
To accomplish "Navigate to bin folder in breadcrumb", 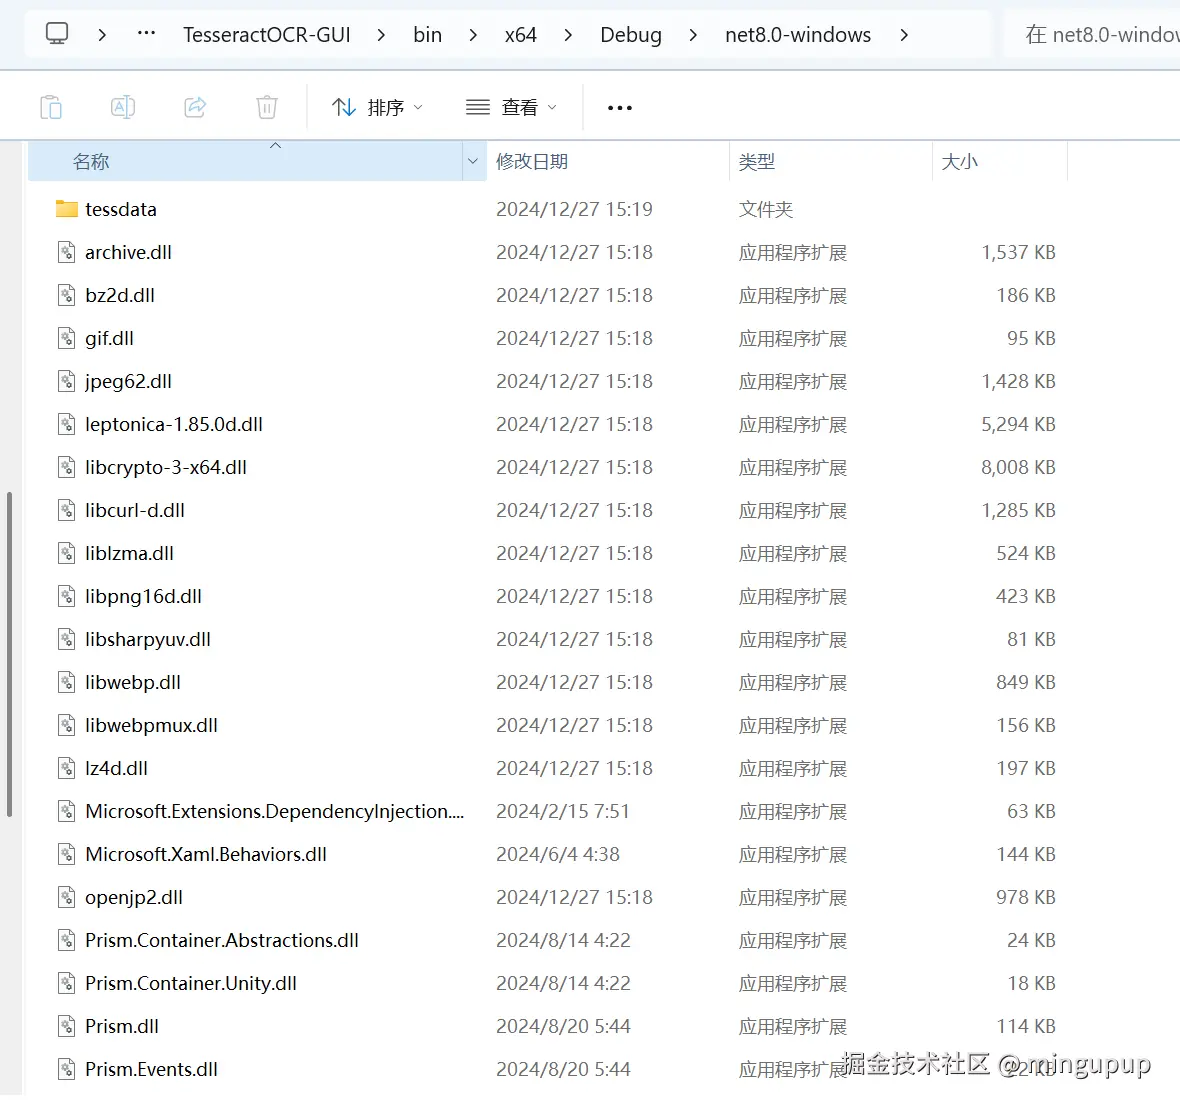I will click(x=427, y=35).
